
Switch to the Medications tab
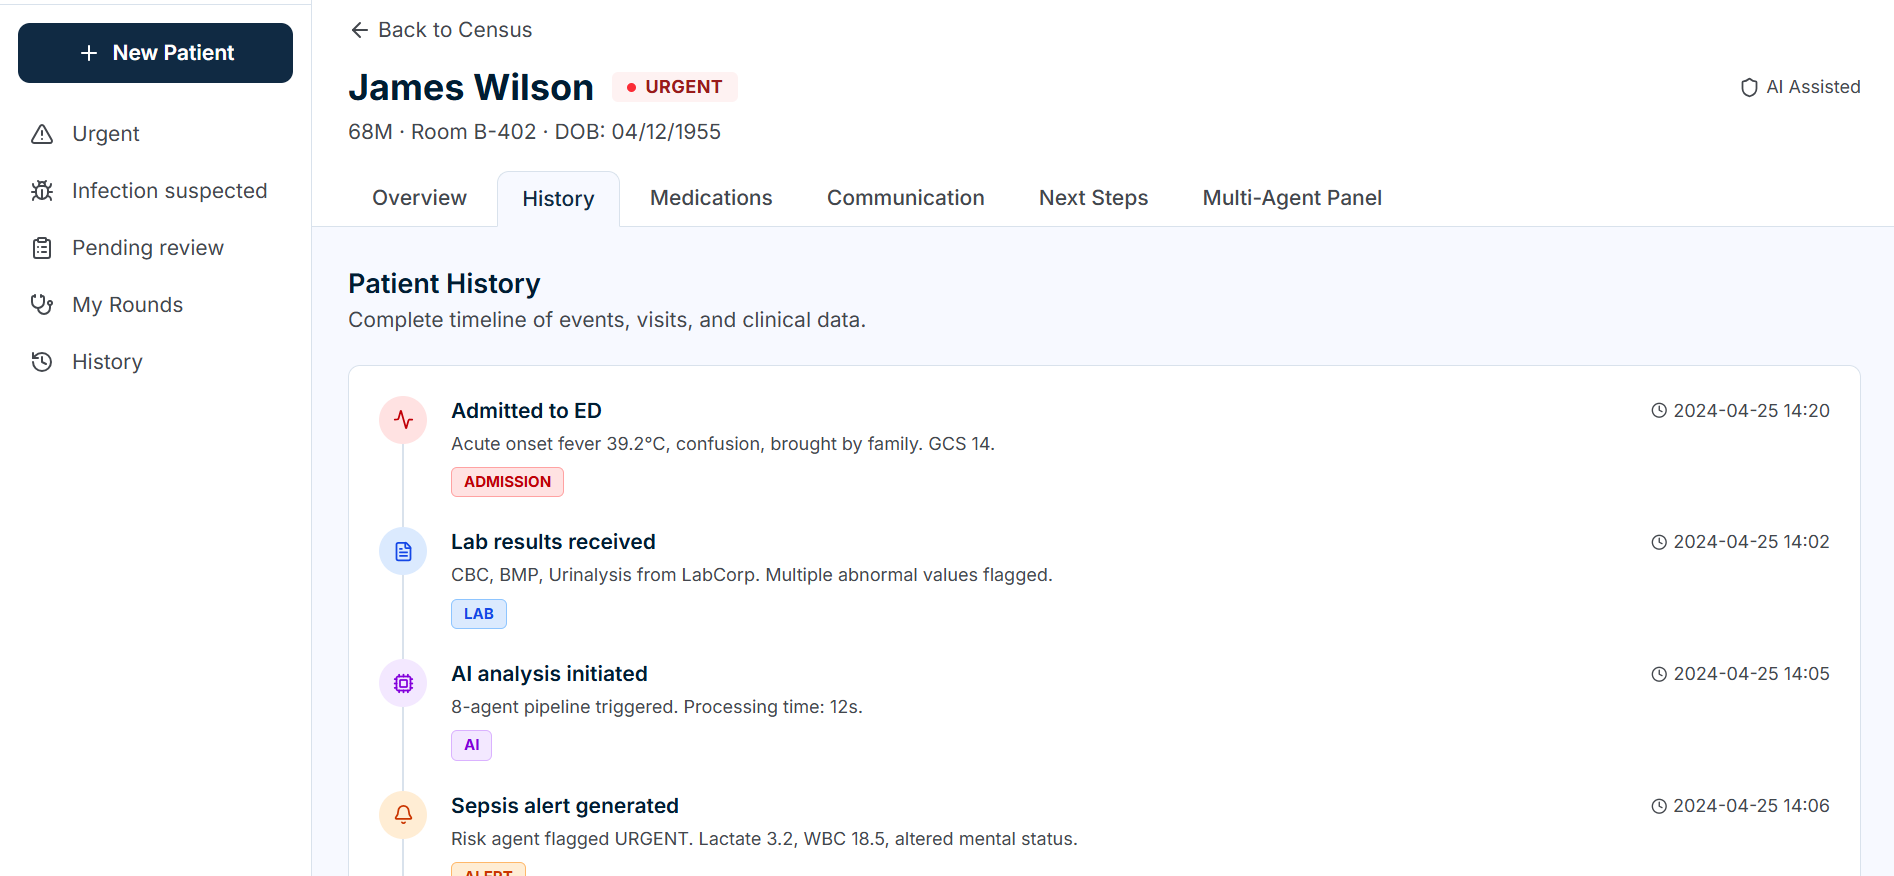pyautogui.click(x=711, y=198)
